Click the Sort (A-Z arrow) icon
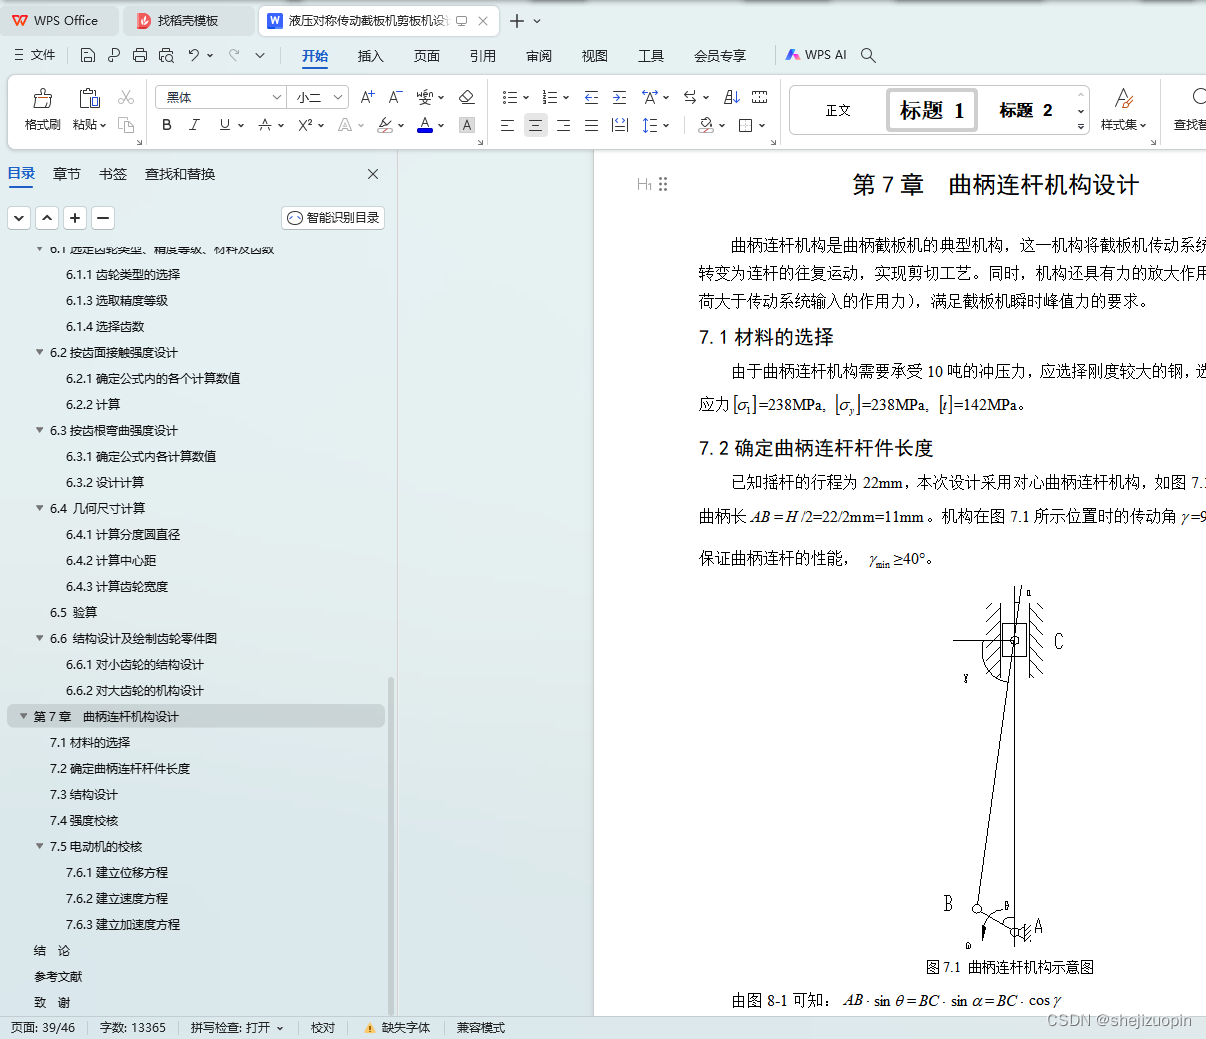The width and height of the screenshot is (1206, 1039). pyautogui.click(x=732, y=97)
